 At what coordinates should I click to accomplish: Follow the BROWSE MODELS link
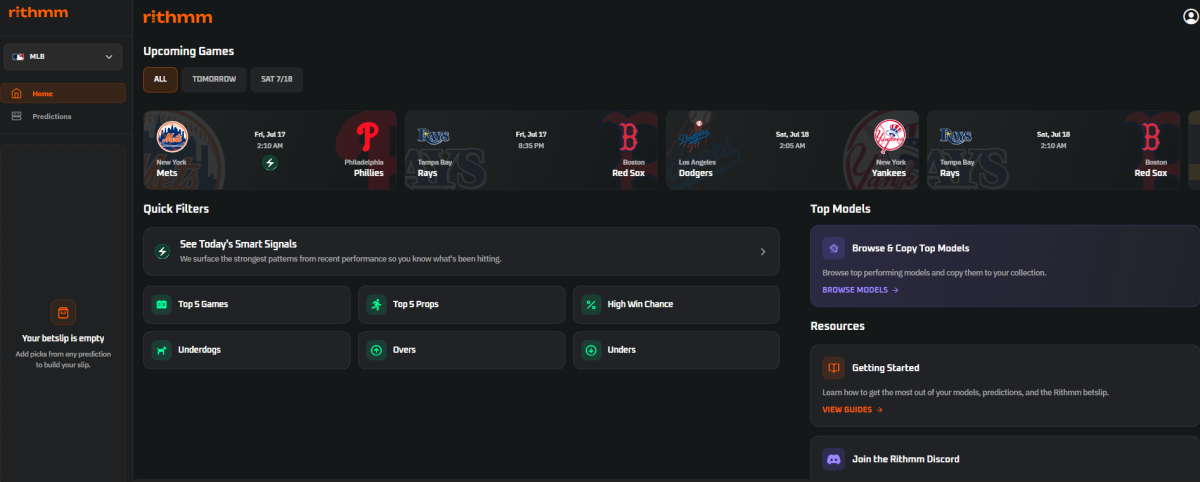pos(860,290)
